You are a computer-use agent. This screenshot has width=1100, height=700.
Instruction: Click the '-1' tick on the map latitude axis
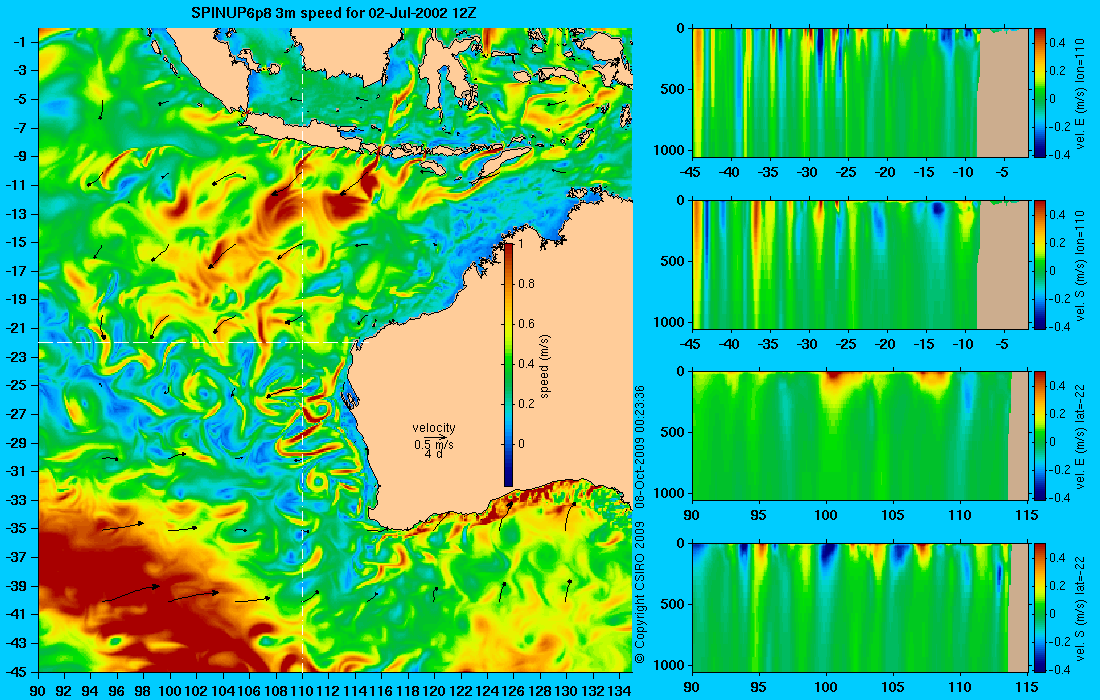click(20, 42)
